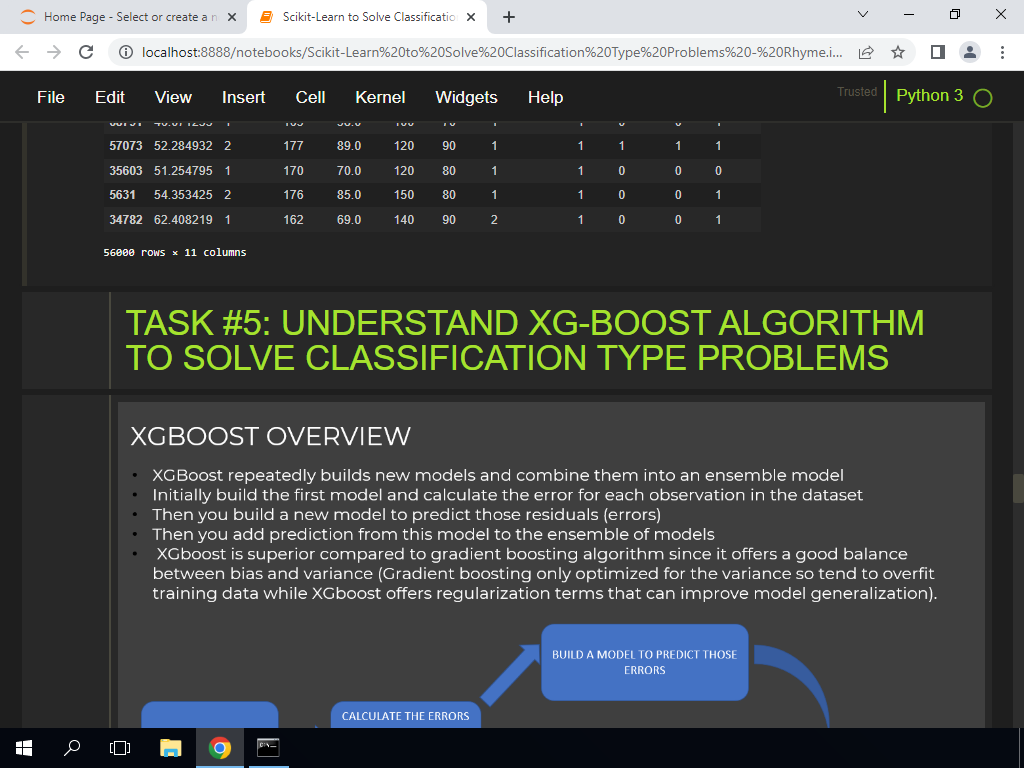Click the 56000 rows × 11 columns text
Viewport: 1024px width, 768px height.
174,252
